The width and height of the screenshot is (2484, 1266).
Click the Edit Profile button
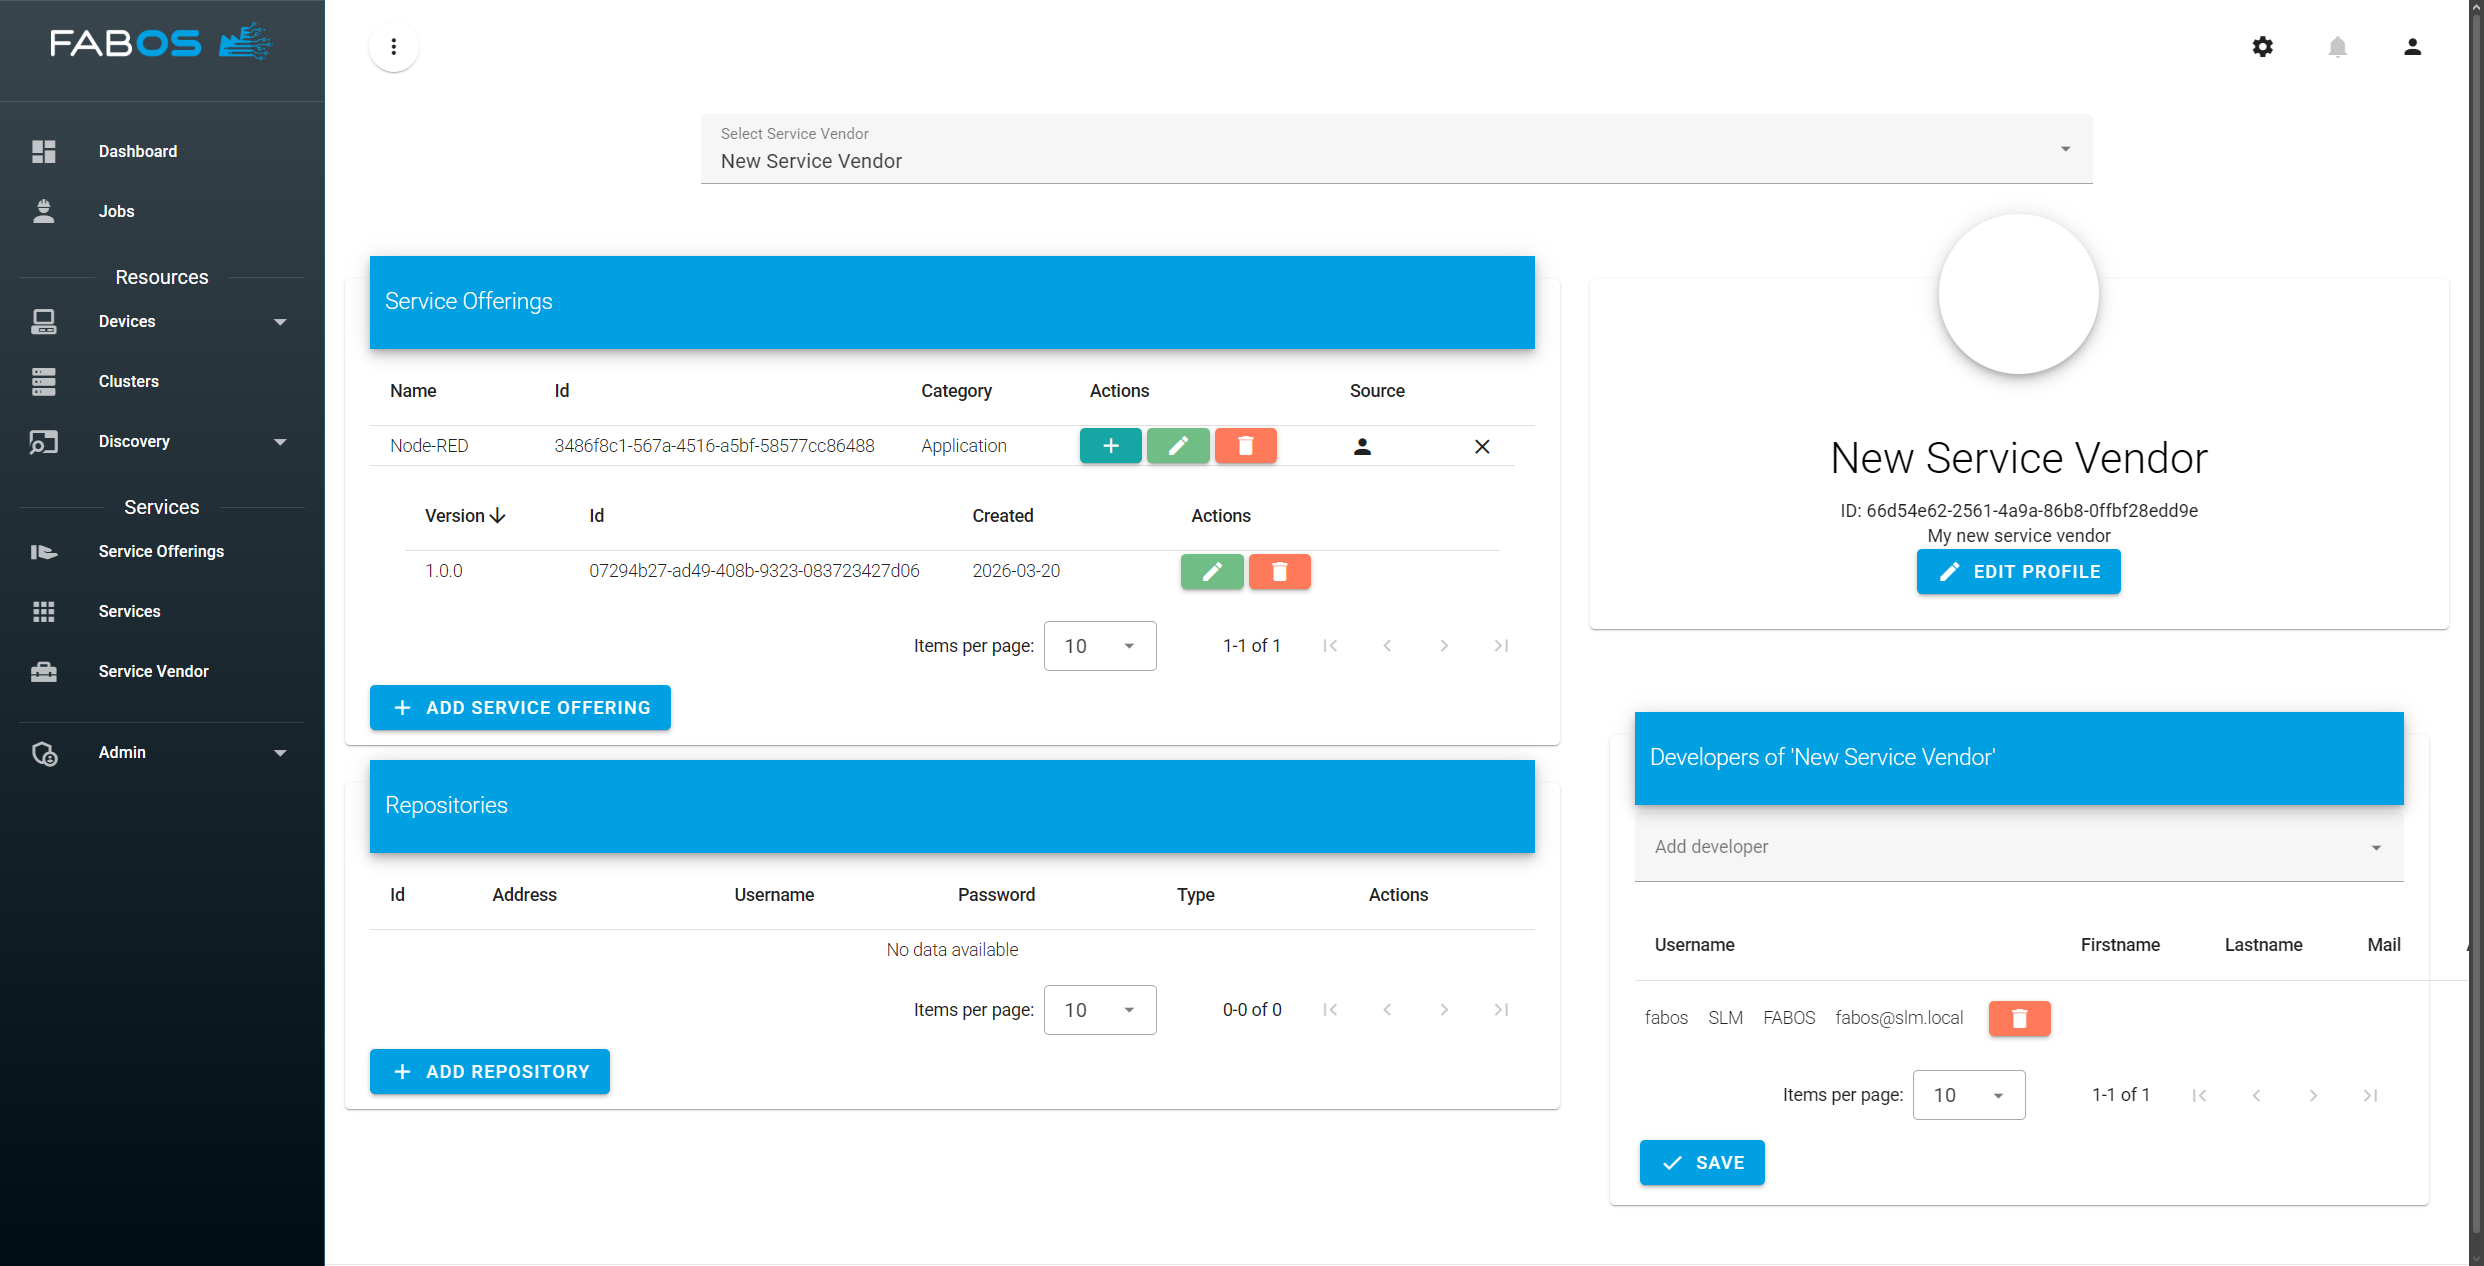tap(2018, 572)
